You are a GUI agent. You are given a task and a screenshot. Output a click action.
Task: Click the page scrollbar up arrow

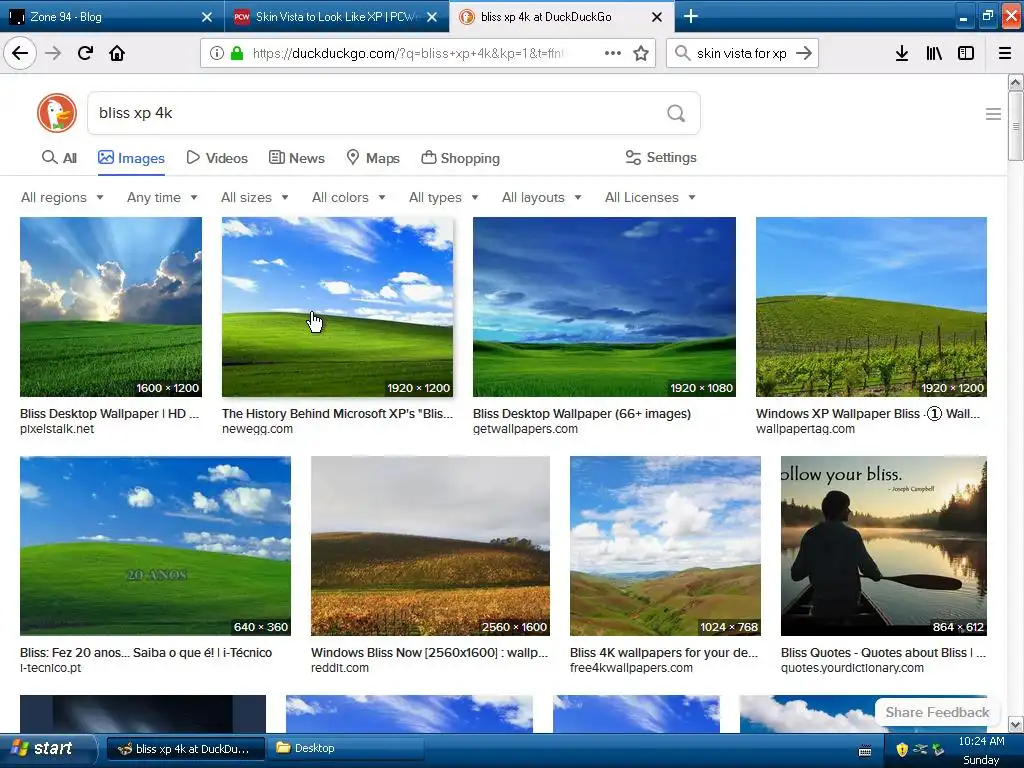[1016, 83]
